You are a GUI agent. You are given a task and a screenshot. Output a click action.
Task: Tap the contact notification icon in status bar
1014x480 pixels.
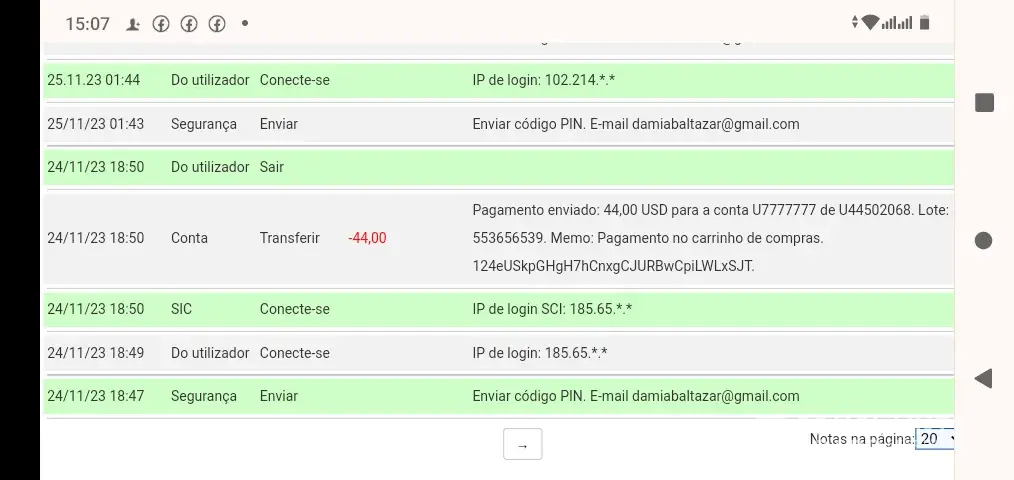[133, 25]
